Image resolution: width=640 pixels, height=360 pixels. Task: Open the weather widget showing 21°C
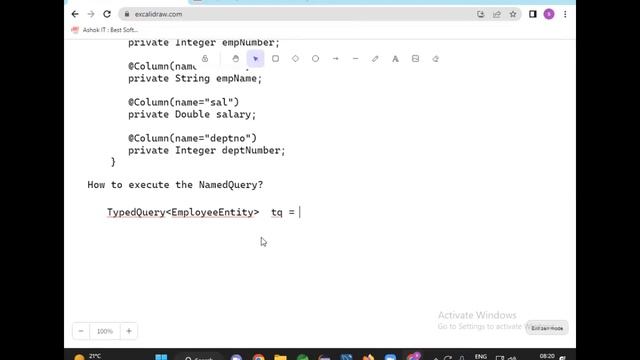[x=88, y=357]
